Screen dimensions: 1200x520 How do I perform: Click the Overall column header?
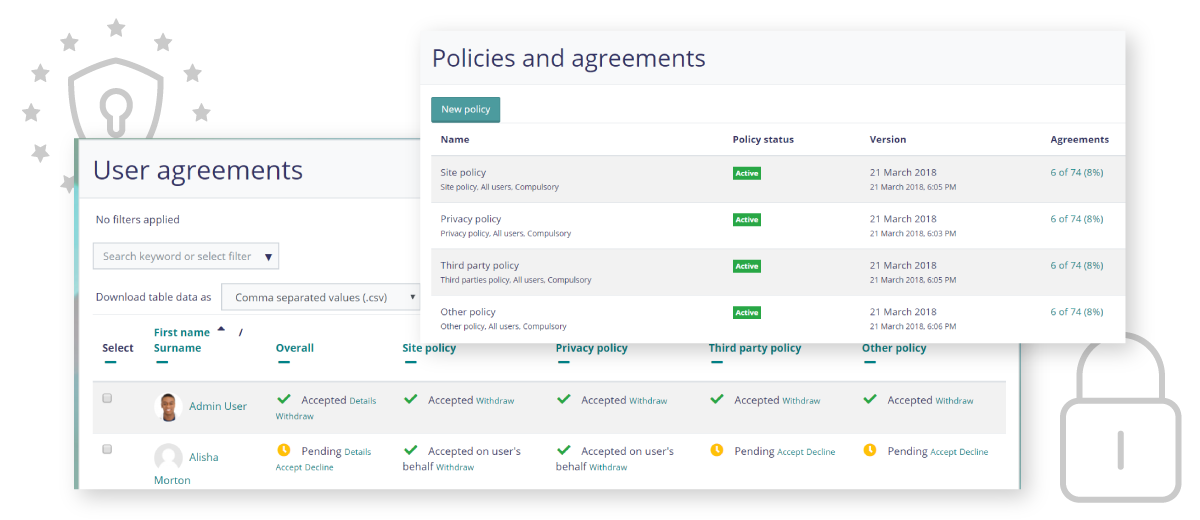point(295,348)
